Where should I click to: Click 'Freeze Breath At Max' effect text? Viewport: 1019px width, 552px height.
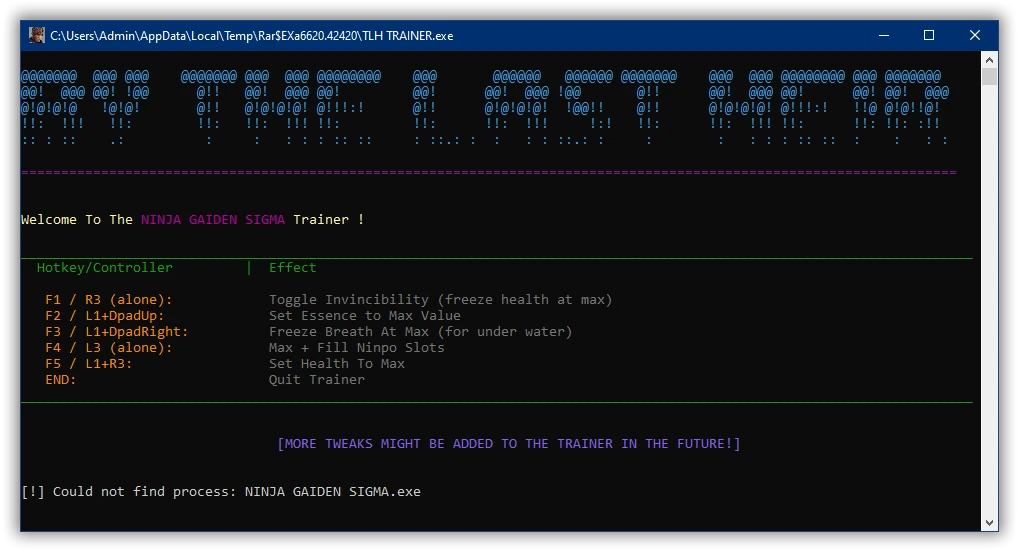(349, 332)
